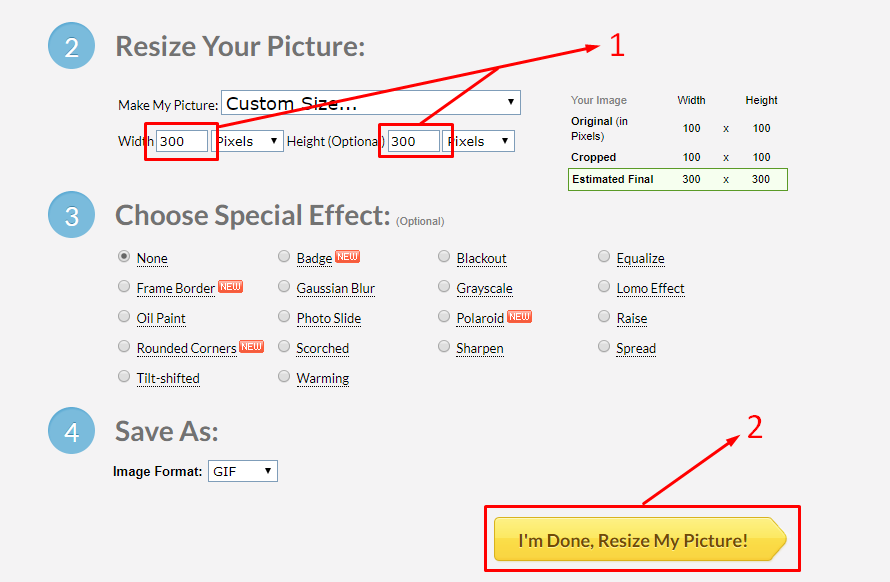This screenshot has height=582, width=890.
Task: Enable the Rounded Corners effect
Action: click(x=124, y=347)
